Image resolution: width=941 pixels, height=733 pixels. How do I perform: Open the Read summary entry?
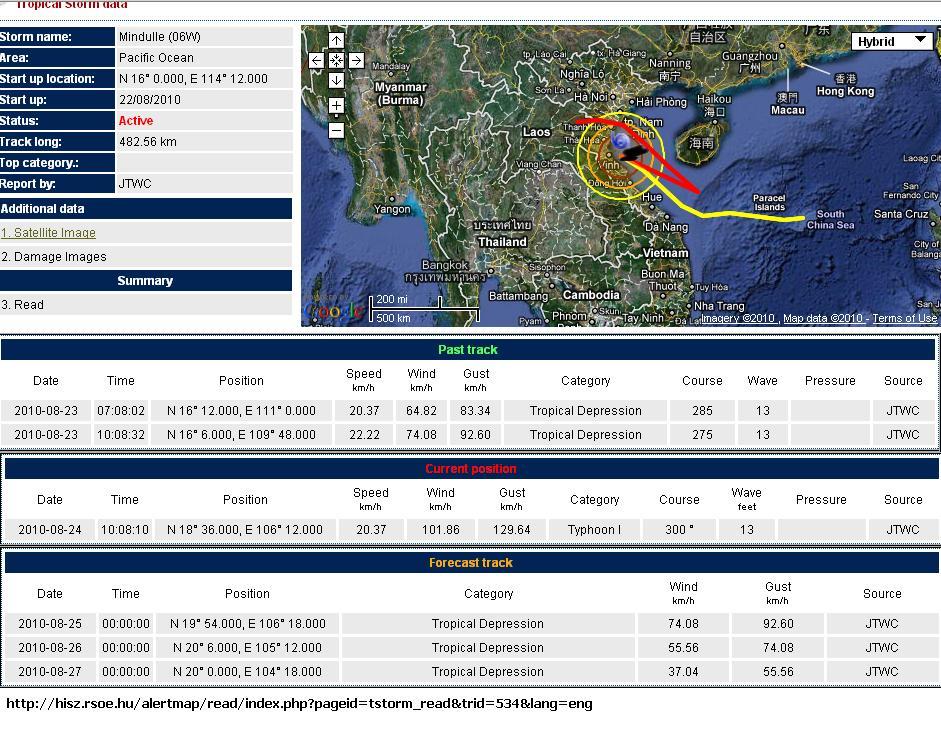(22, 305)
